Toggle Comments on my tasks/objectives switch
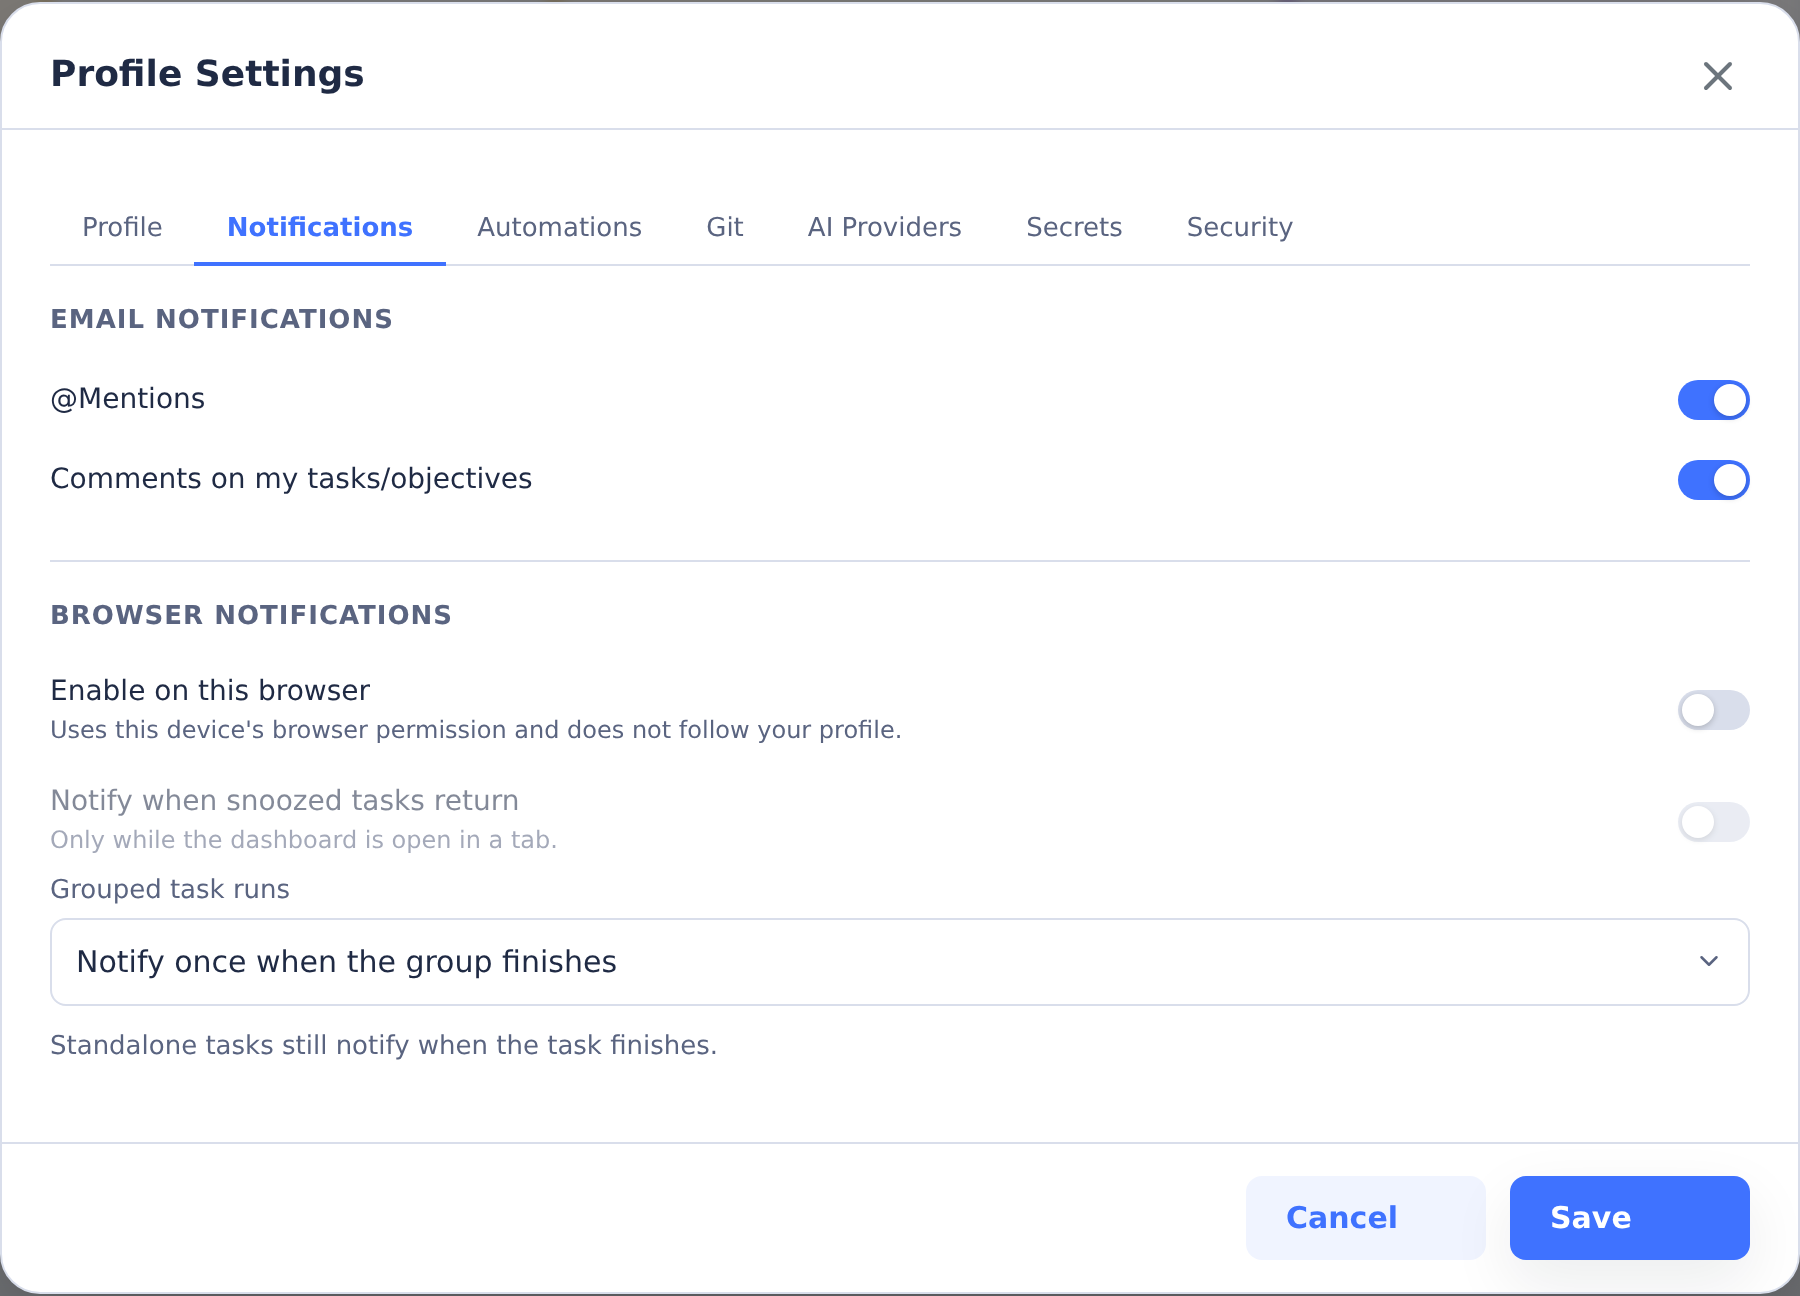This screenshot has height=1296, width=1800. [x=1713, y=480]
